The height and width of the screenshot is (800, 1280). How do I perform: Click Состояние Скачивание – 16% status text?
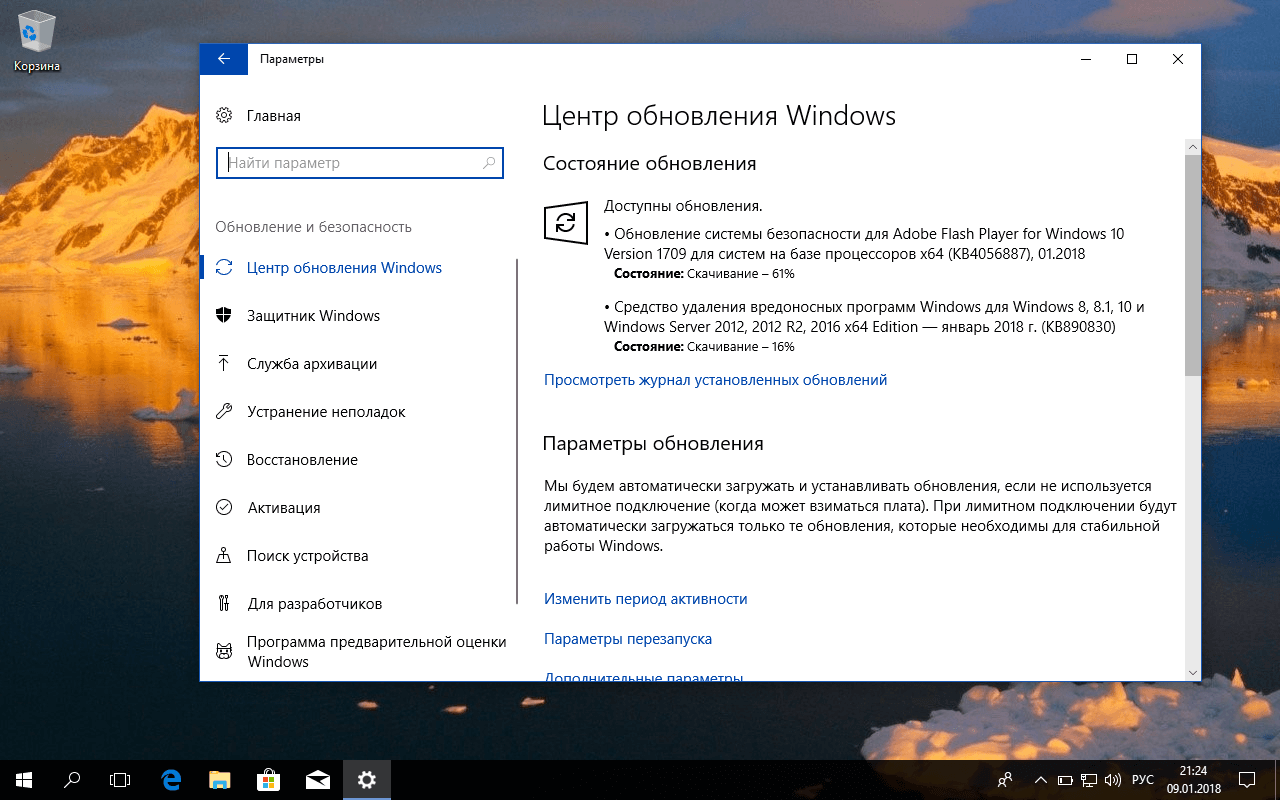(704, 347)
